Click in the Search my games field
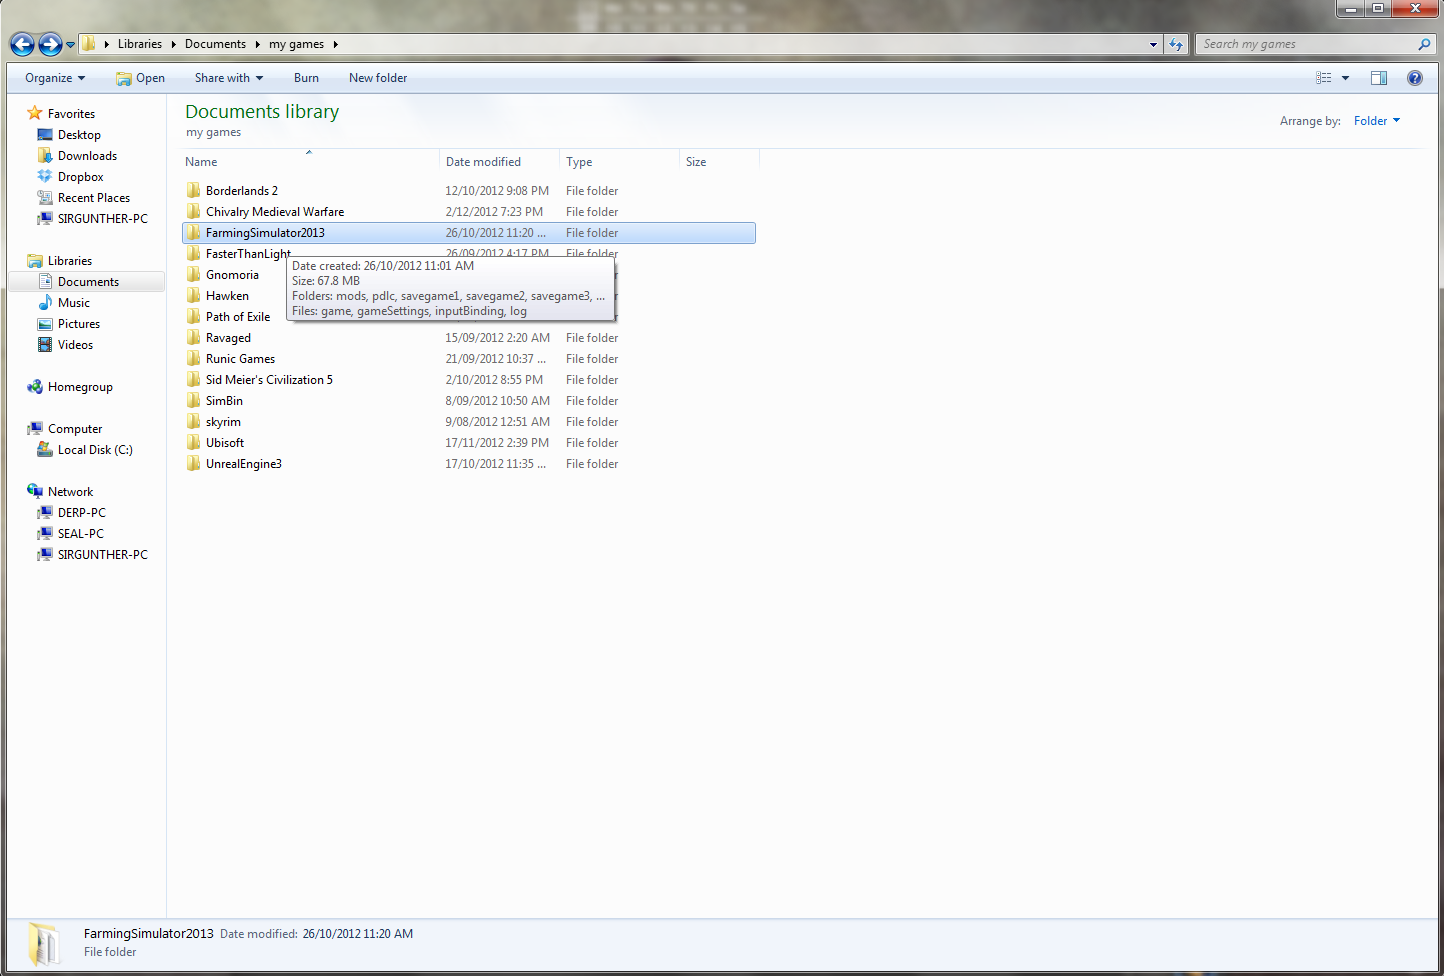The image size is (1444, 976). tap(1306, 44)
